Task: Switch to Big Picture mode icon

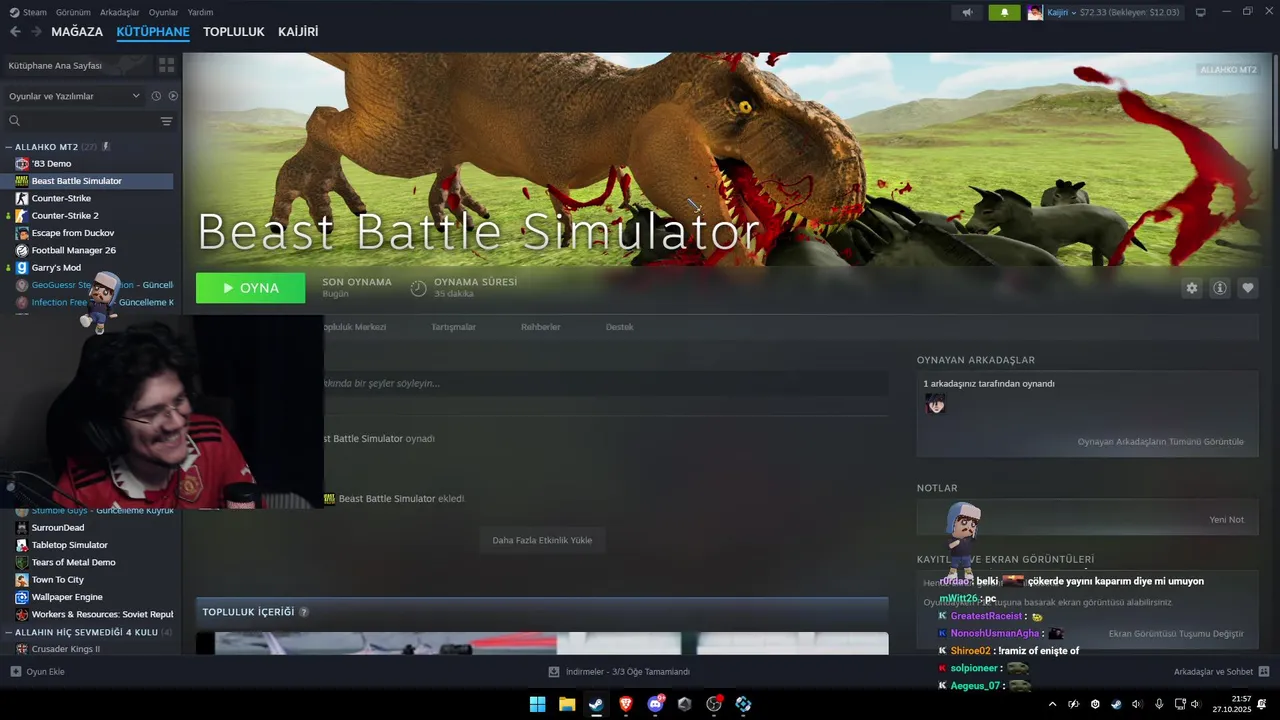Action: coord(1200,12)
